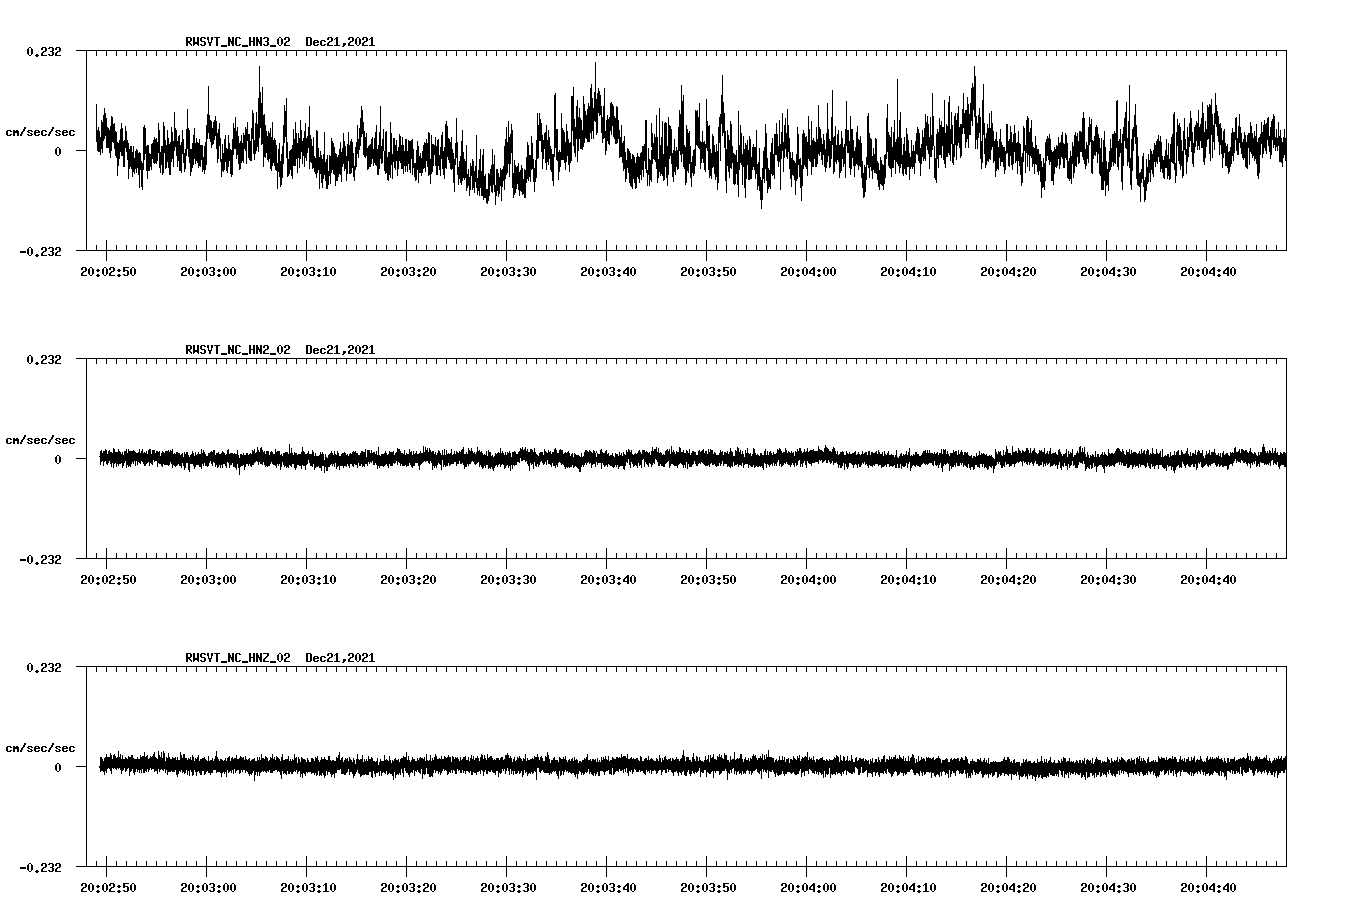Click the zero axis label on HN3 plot
Image resolution: width=1358 pixels, height=924 pixels.
point(58,151)
